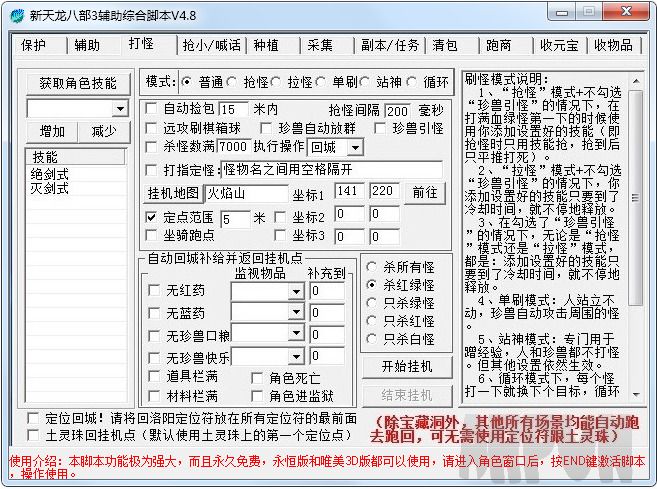The width and height of the screenshot is (657, 489).
Task: Select 杀所有怪 option
Action: pos(371,267)
